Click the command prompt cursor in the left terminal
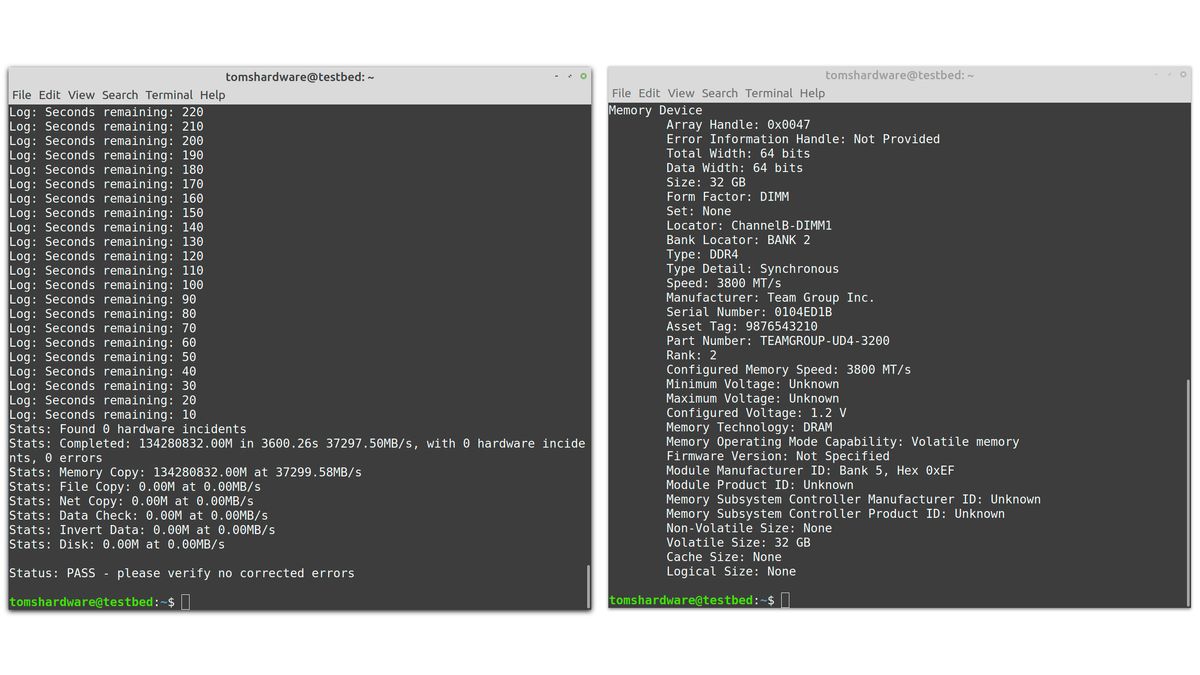 [186, 602]
